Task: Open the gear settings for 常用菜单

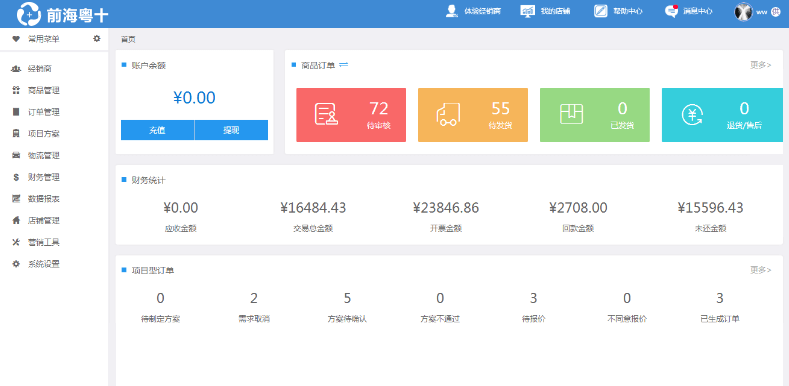Action: (x=97, y=38)
